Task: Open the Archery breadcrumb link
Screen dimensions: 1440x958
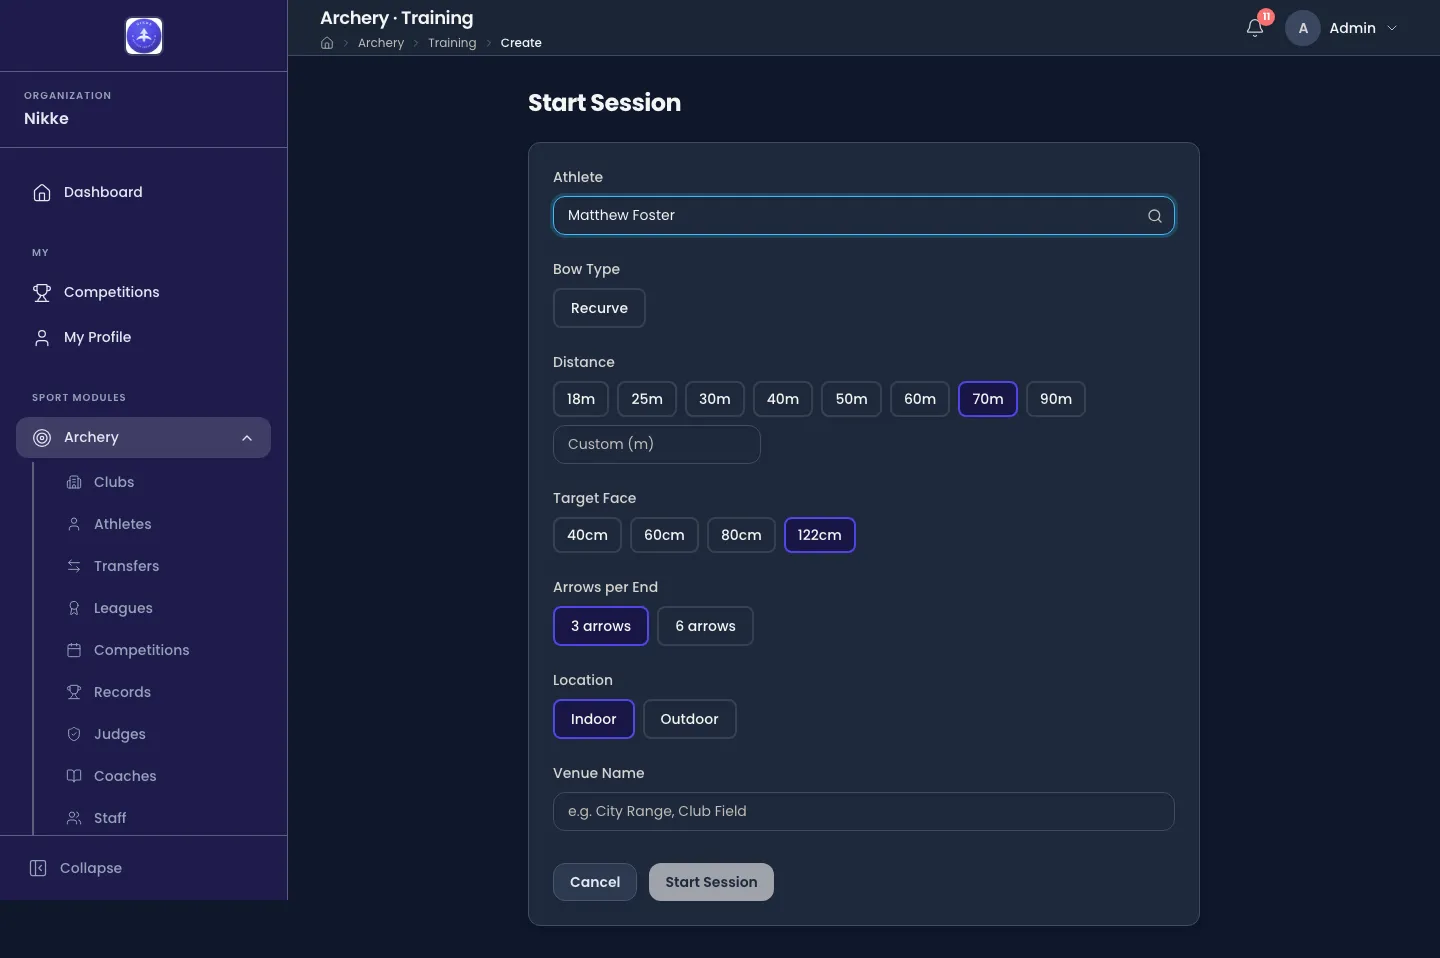Action: tap(381, 43)
